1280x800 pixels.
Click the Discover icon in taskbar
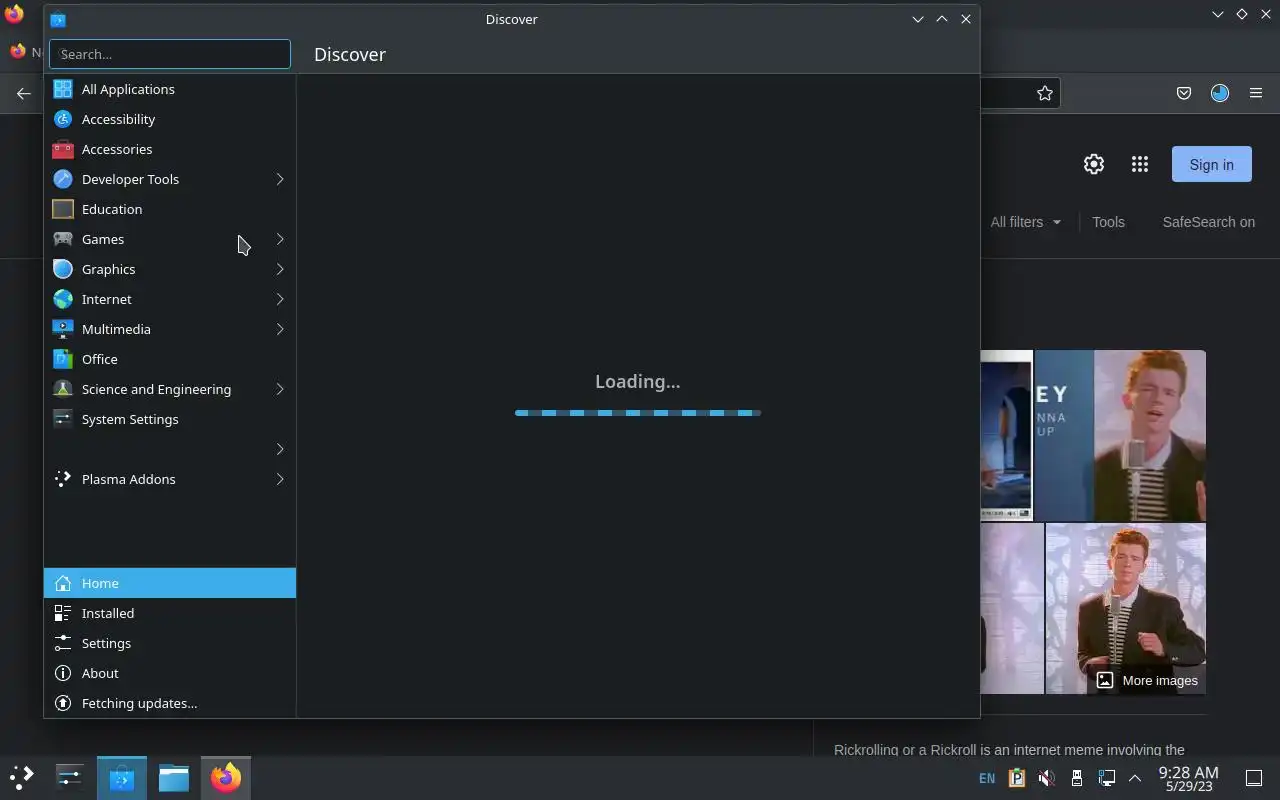pyautogui.click(x=122, y=777)
